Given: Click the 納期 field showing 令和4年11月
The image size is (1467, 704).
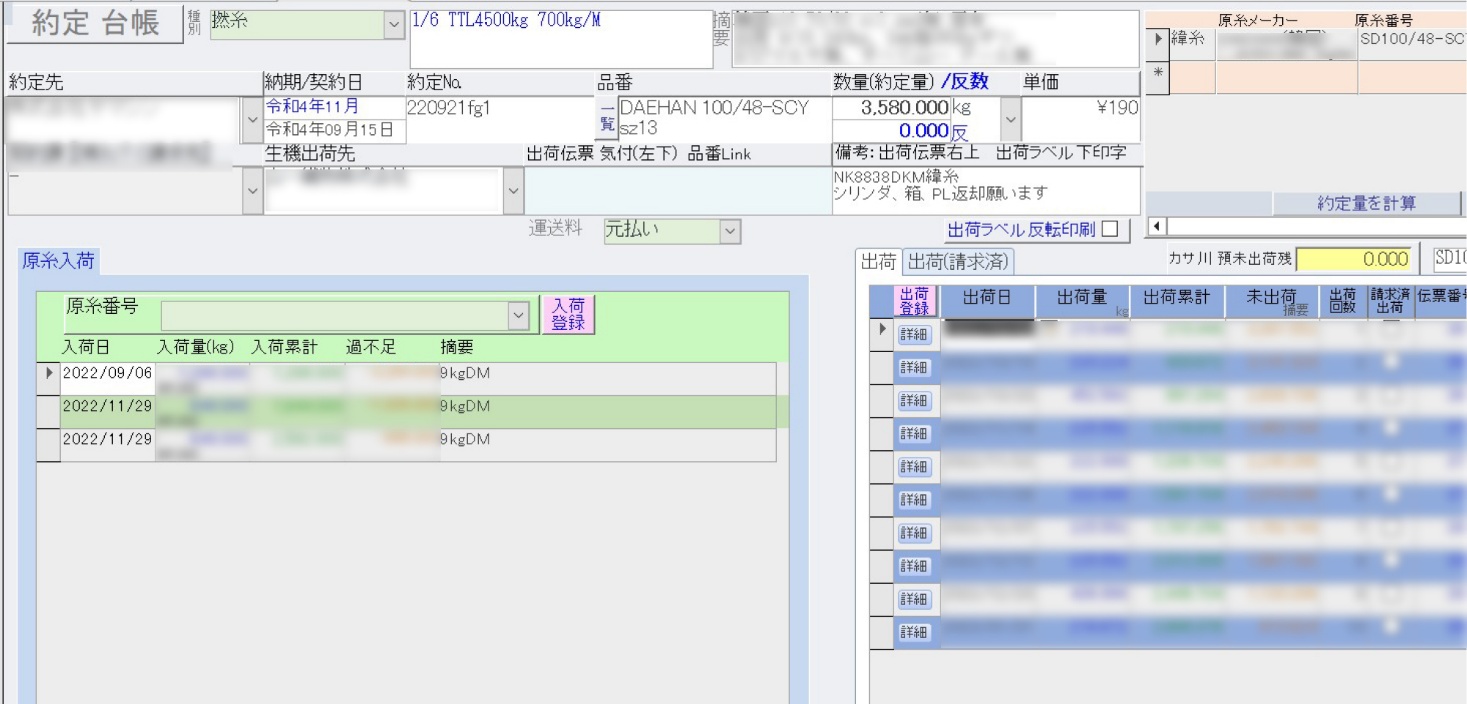Looking at the screenshot, I should pos(334,107).
